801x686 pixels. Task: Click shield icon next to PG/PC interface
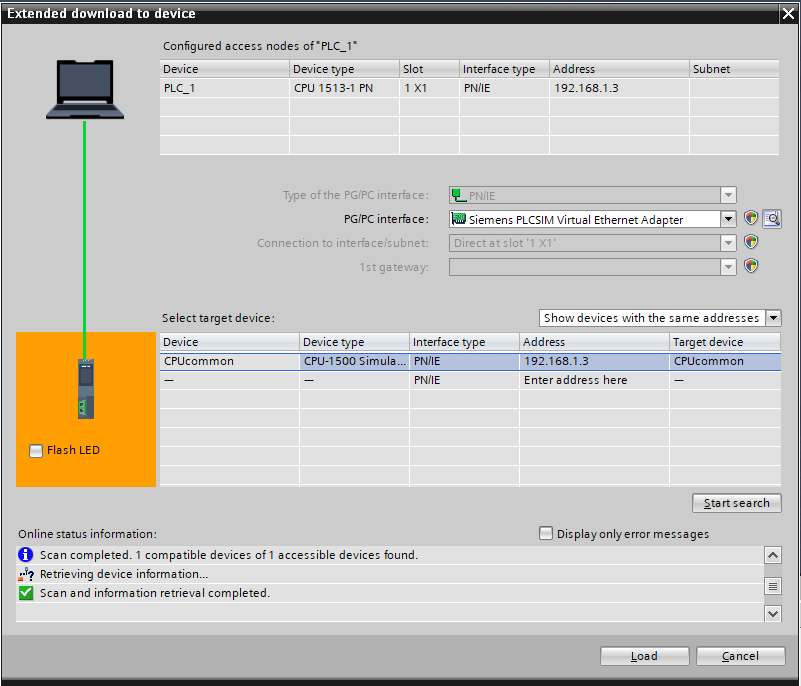[750, 218]
